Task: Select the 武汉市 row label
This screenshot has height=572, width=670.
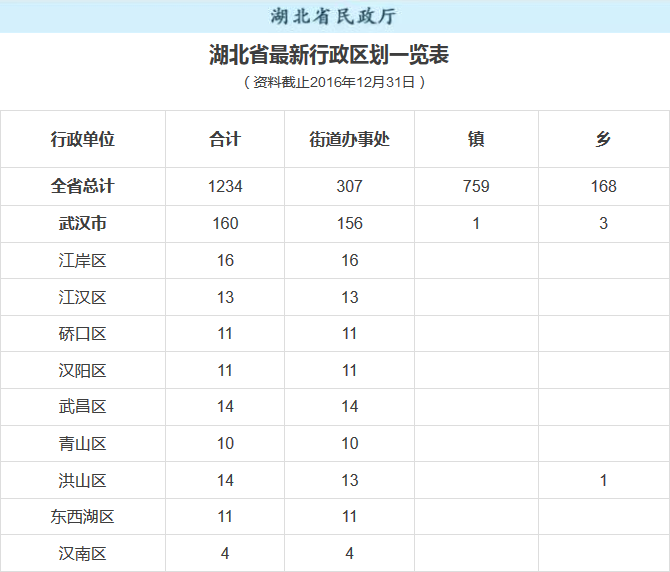Action: [x=82, y=223]
